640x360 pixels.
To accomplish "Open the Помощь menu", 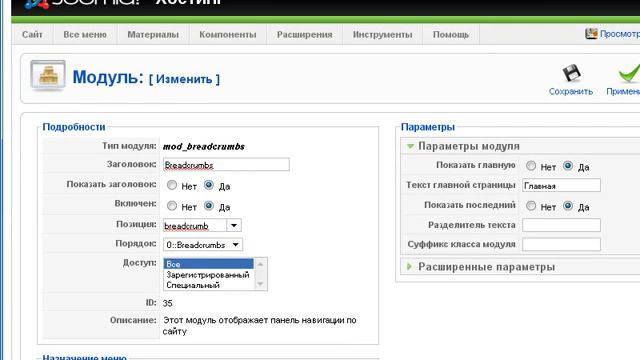I will [451, 35].
